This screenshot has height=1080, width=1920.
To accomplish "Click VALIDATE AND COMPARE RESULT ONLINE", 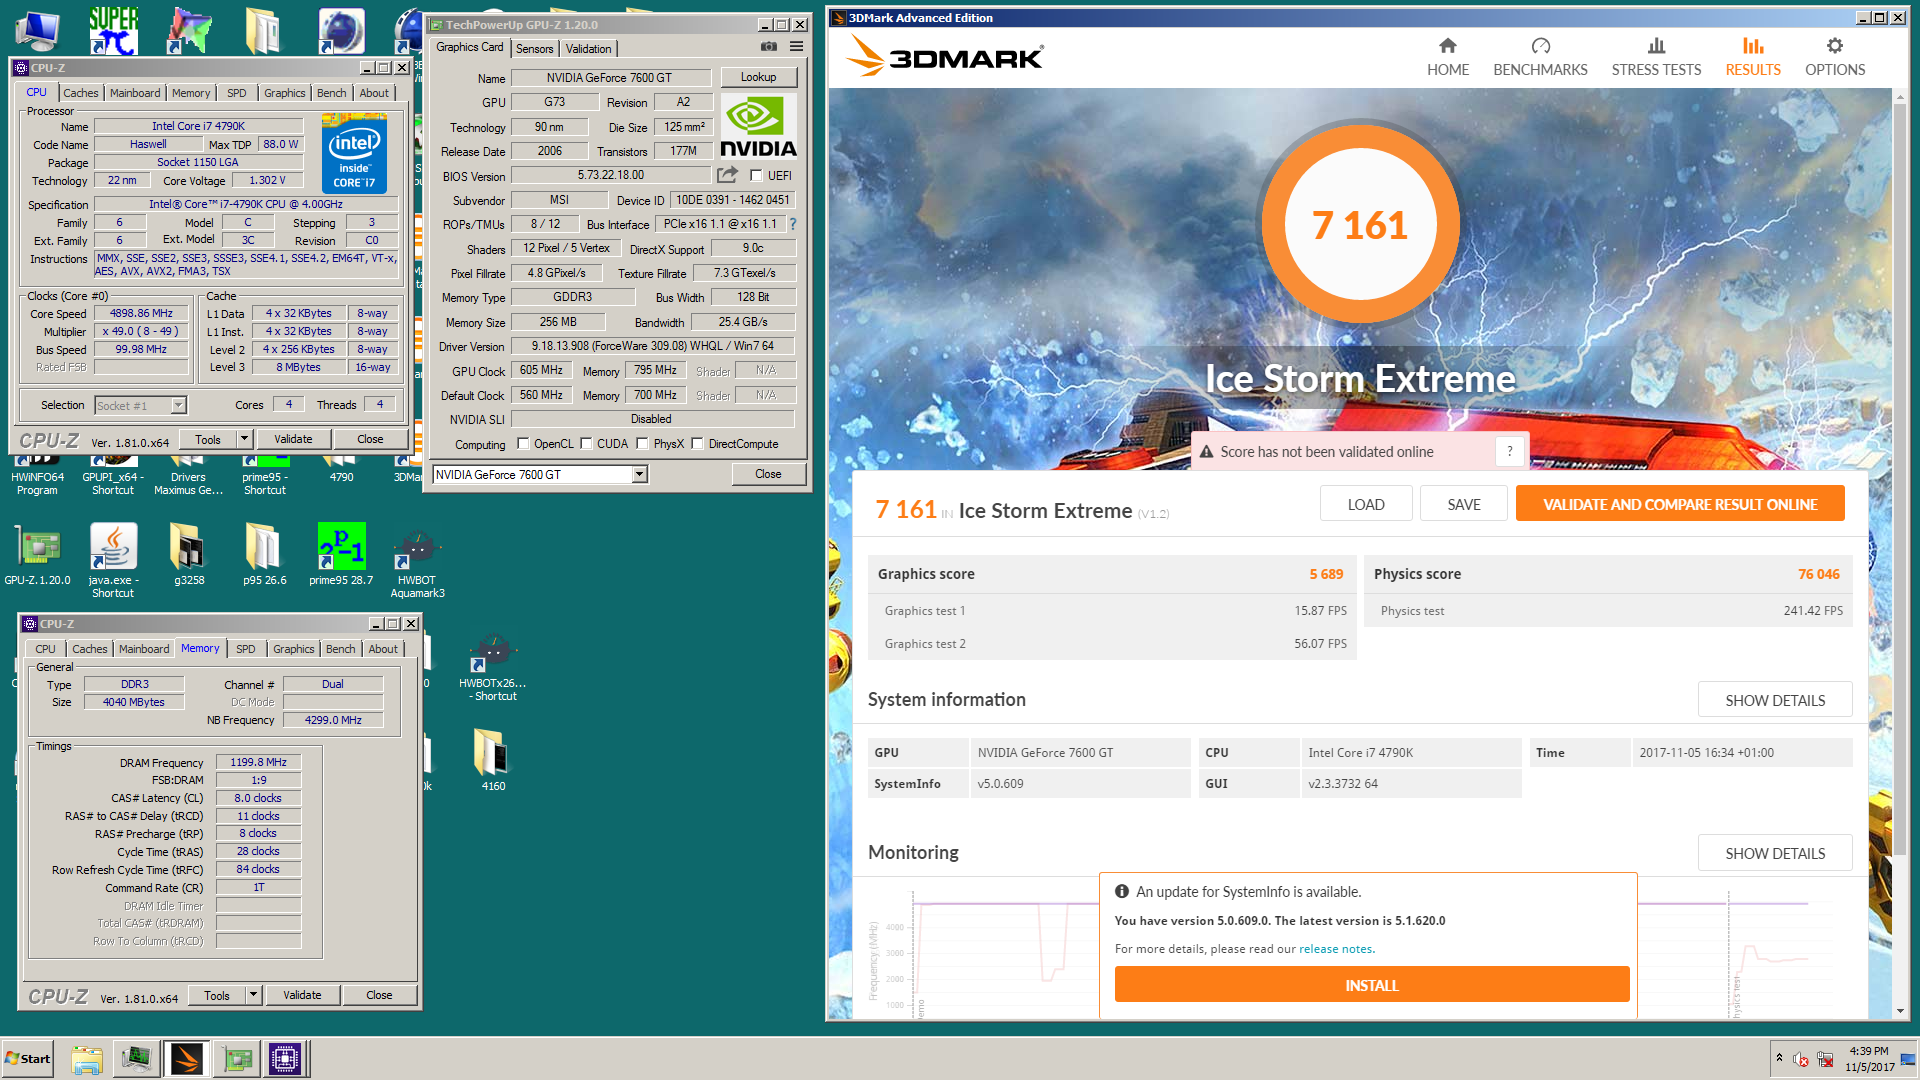I will pyautogui.click(x=1680, y=504).
